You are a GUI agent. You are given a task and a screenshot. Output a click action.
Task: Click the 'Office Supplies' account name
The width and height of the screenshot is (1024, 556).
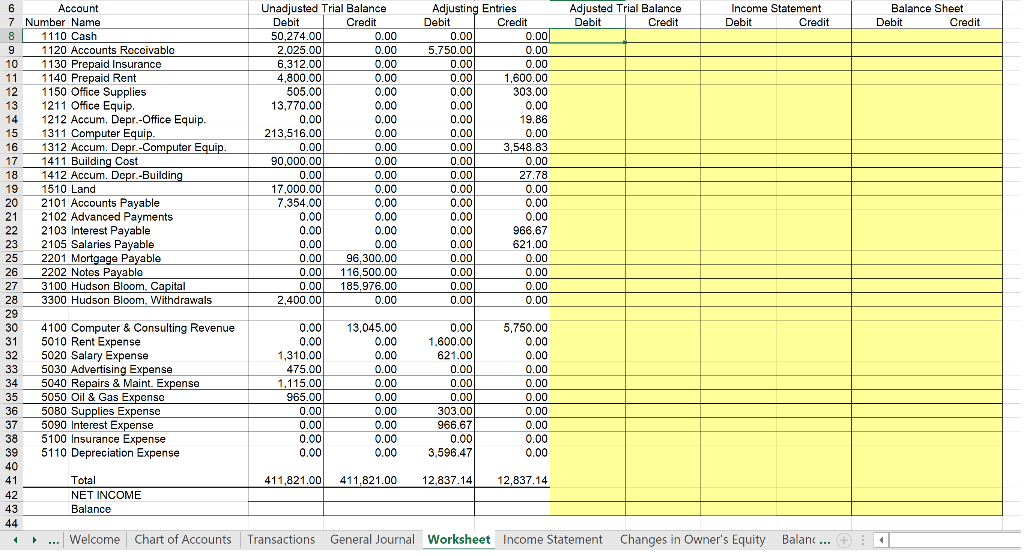coord(108,91)
